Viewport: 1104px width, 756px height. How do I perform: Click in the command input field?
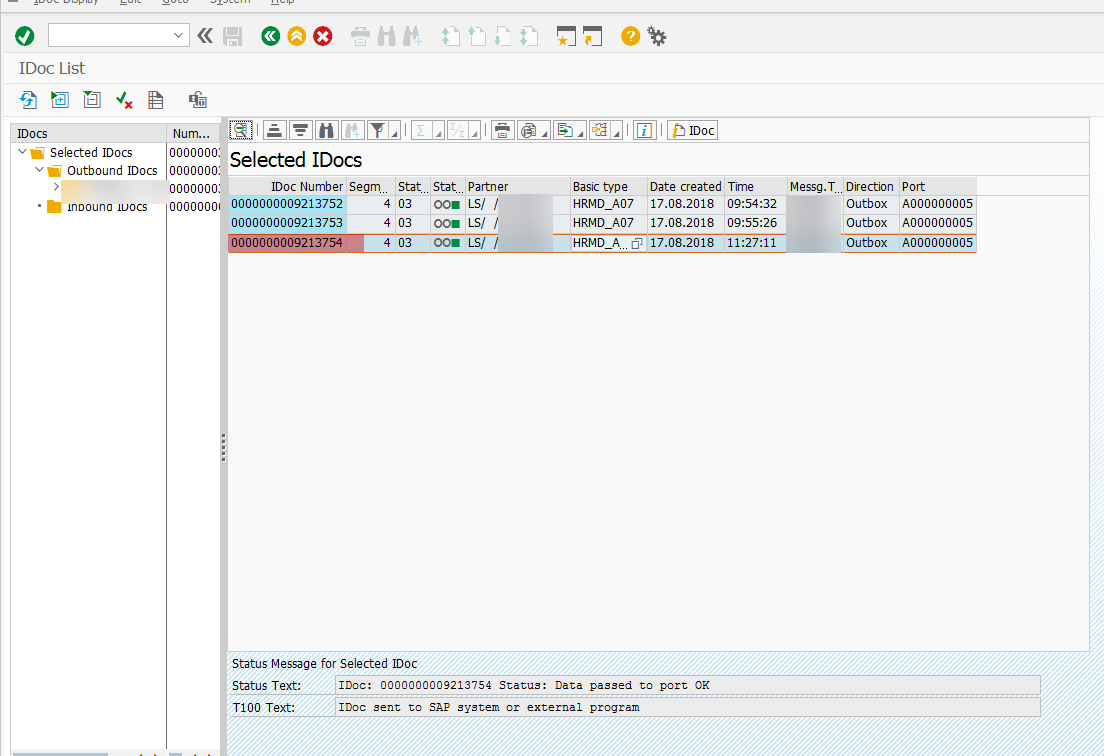tap(109, 35)
